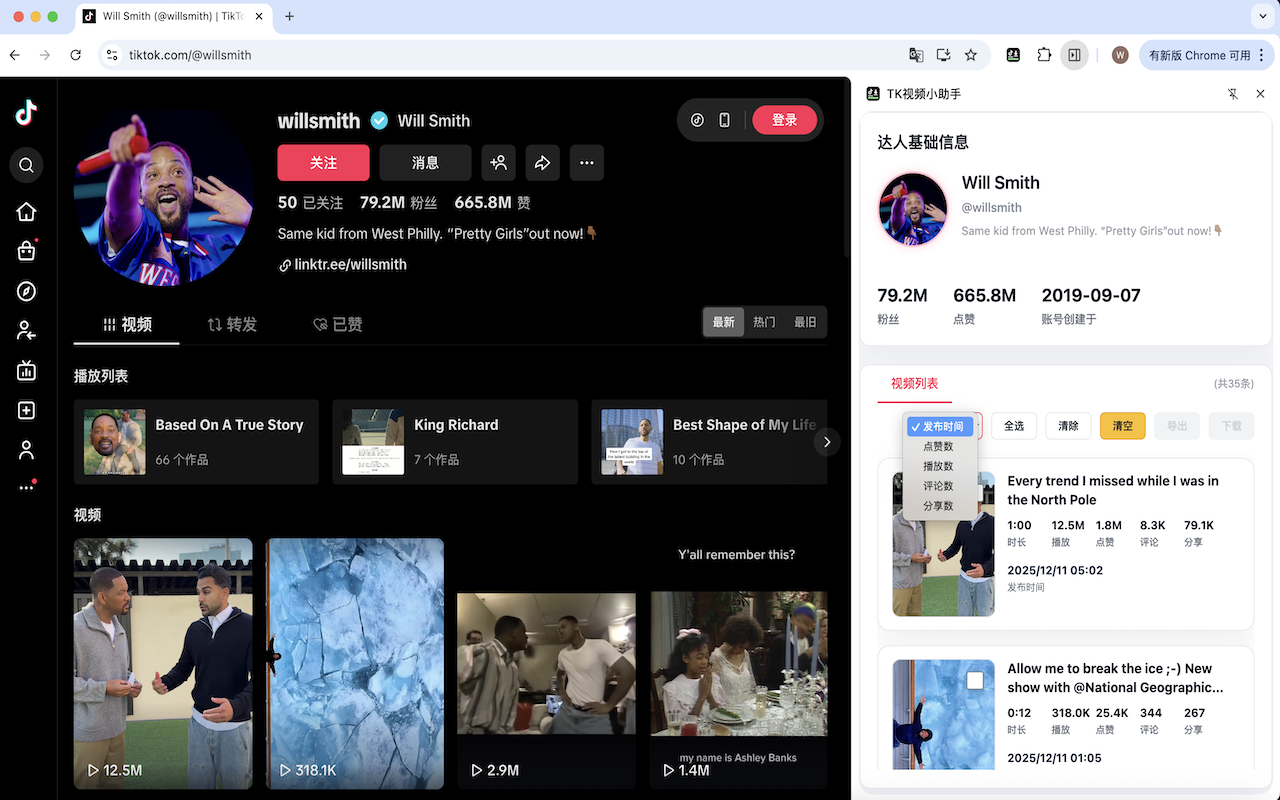Image resolution: width=1280 pixels, height=800 pixels.
Task: Switch to the 视频 tab on the profile
Action: click(127, 324)
